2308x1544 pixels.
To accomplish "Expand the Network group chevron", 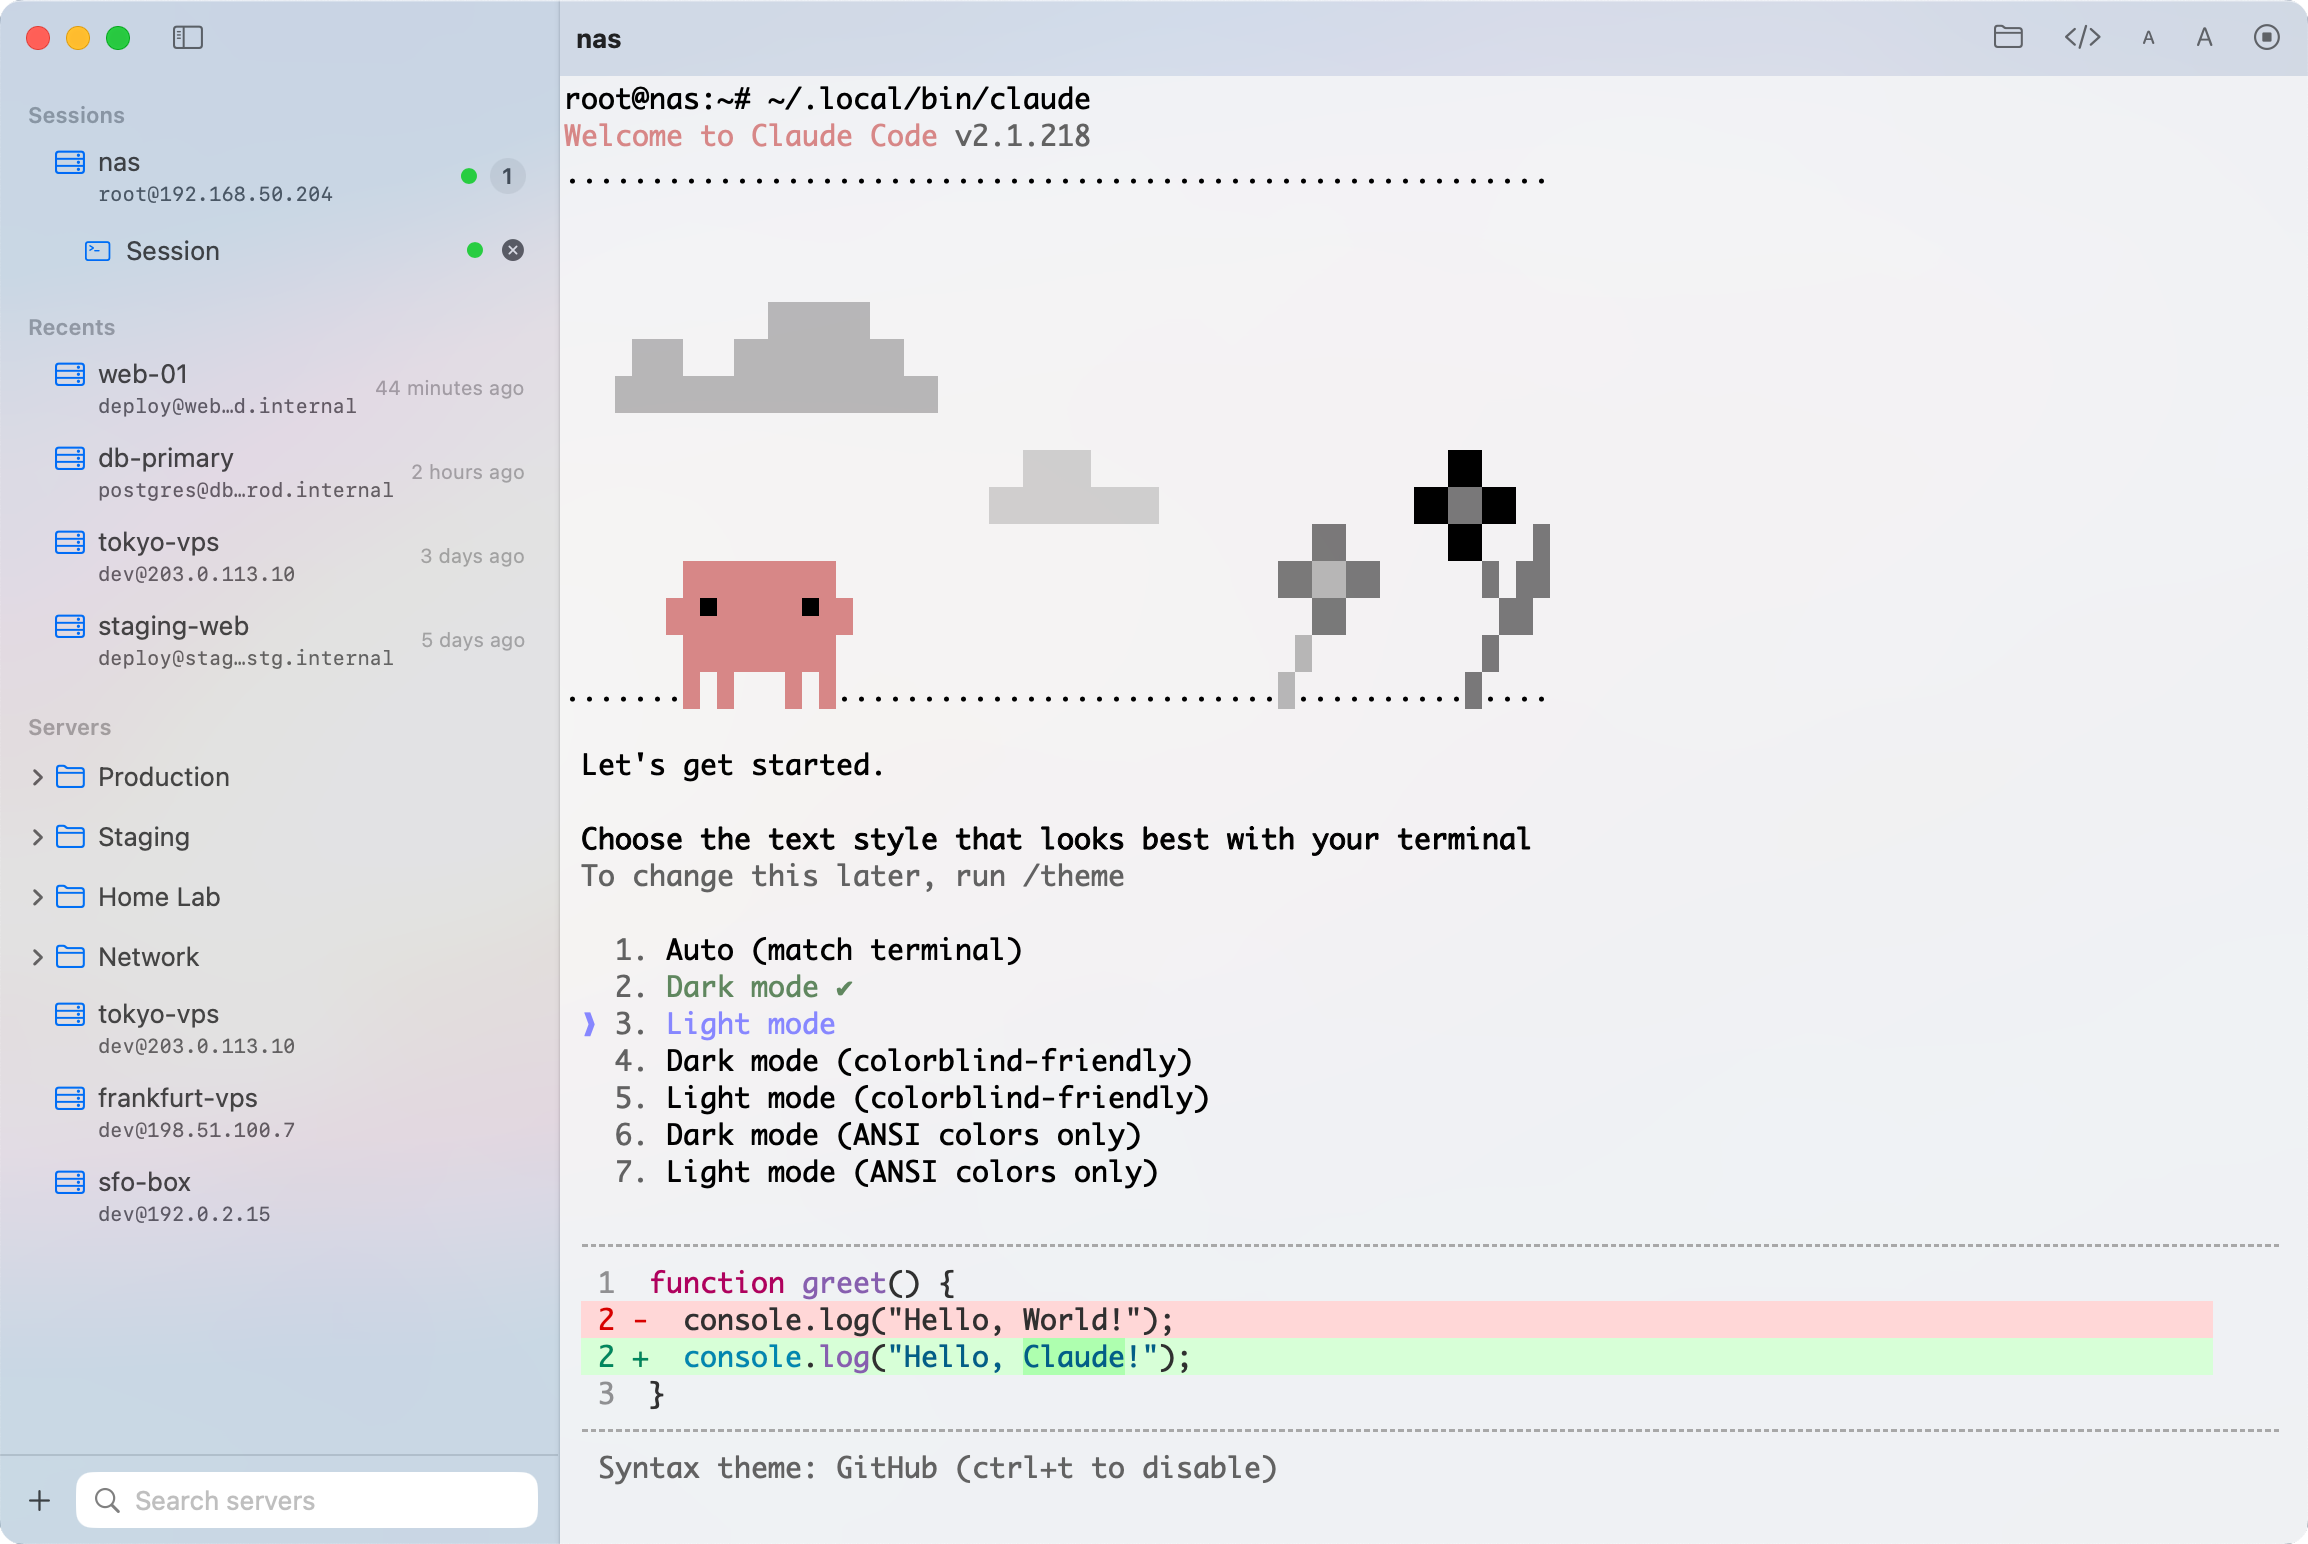I will 37,957.
